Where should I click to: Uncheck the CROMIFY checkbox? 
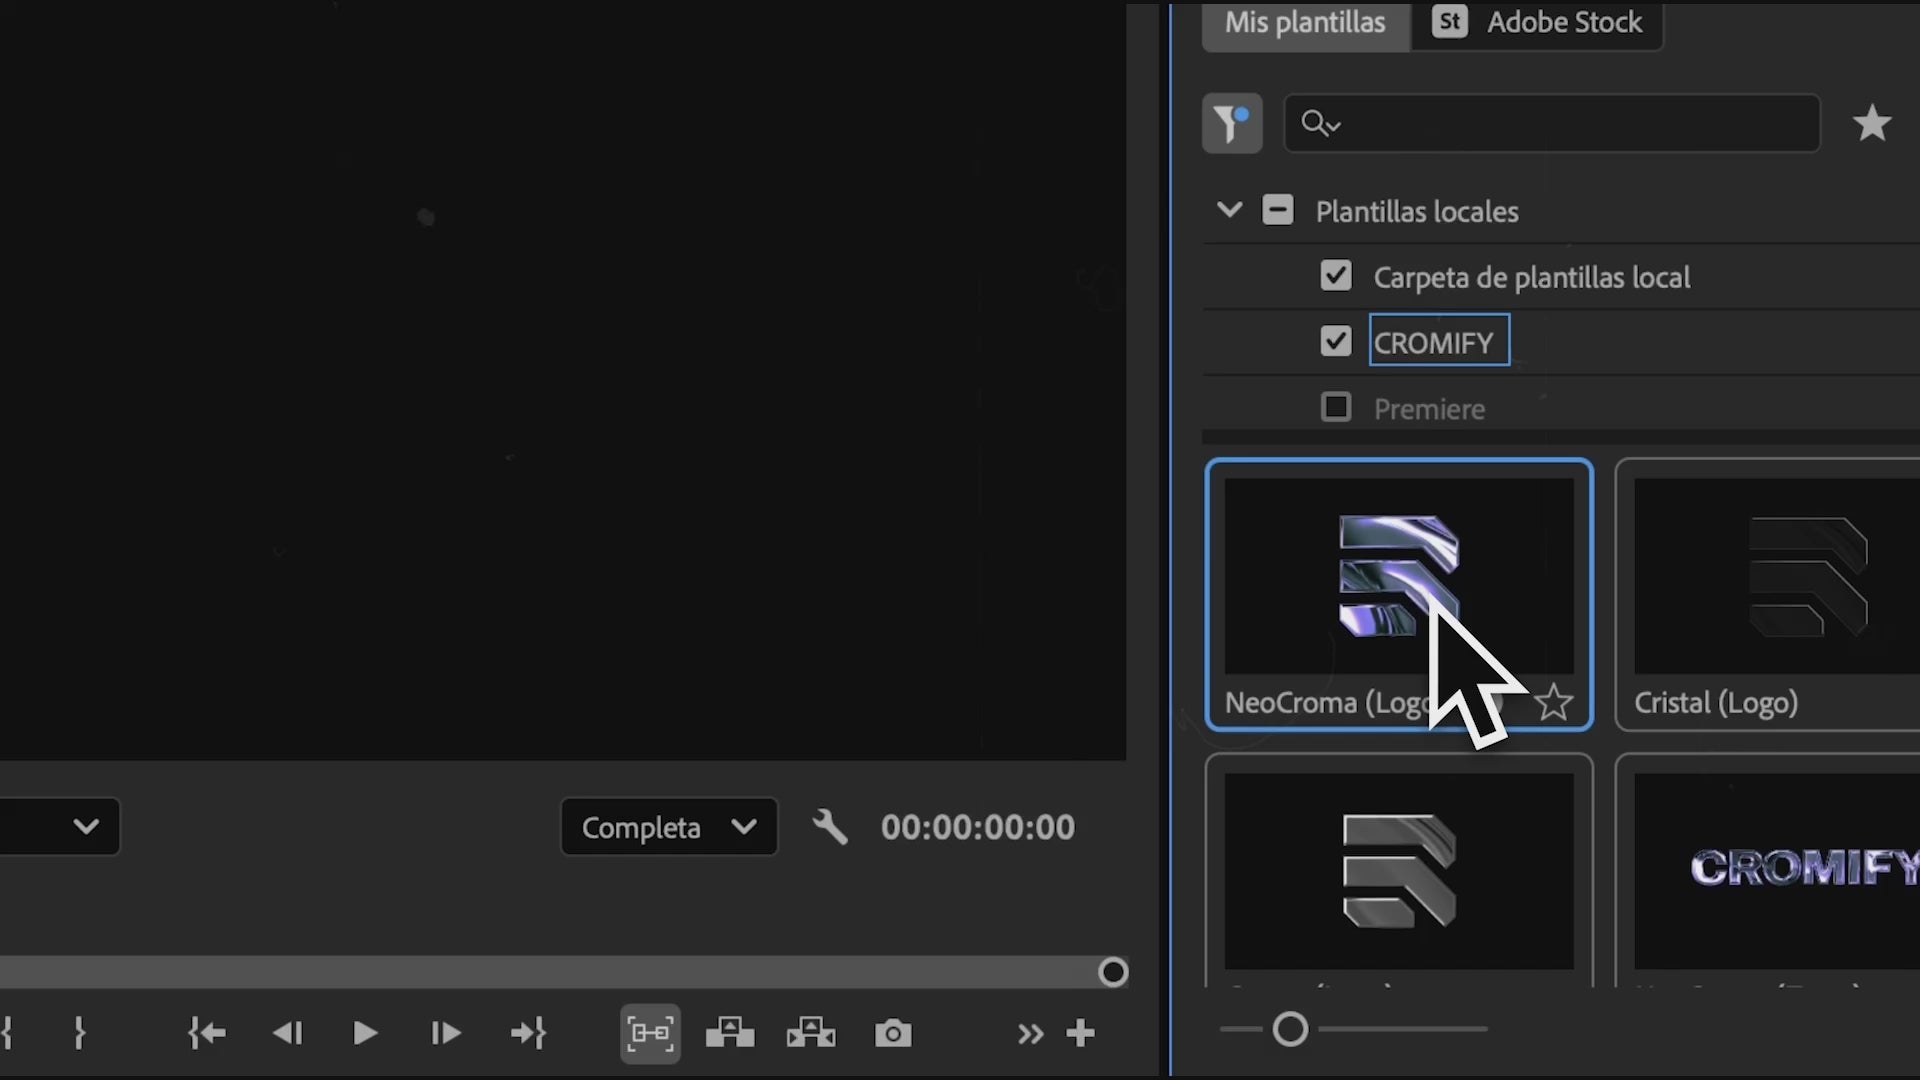1335,341
